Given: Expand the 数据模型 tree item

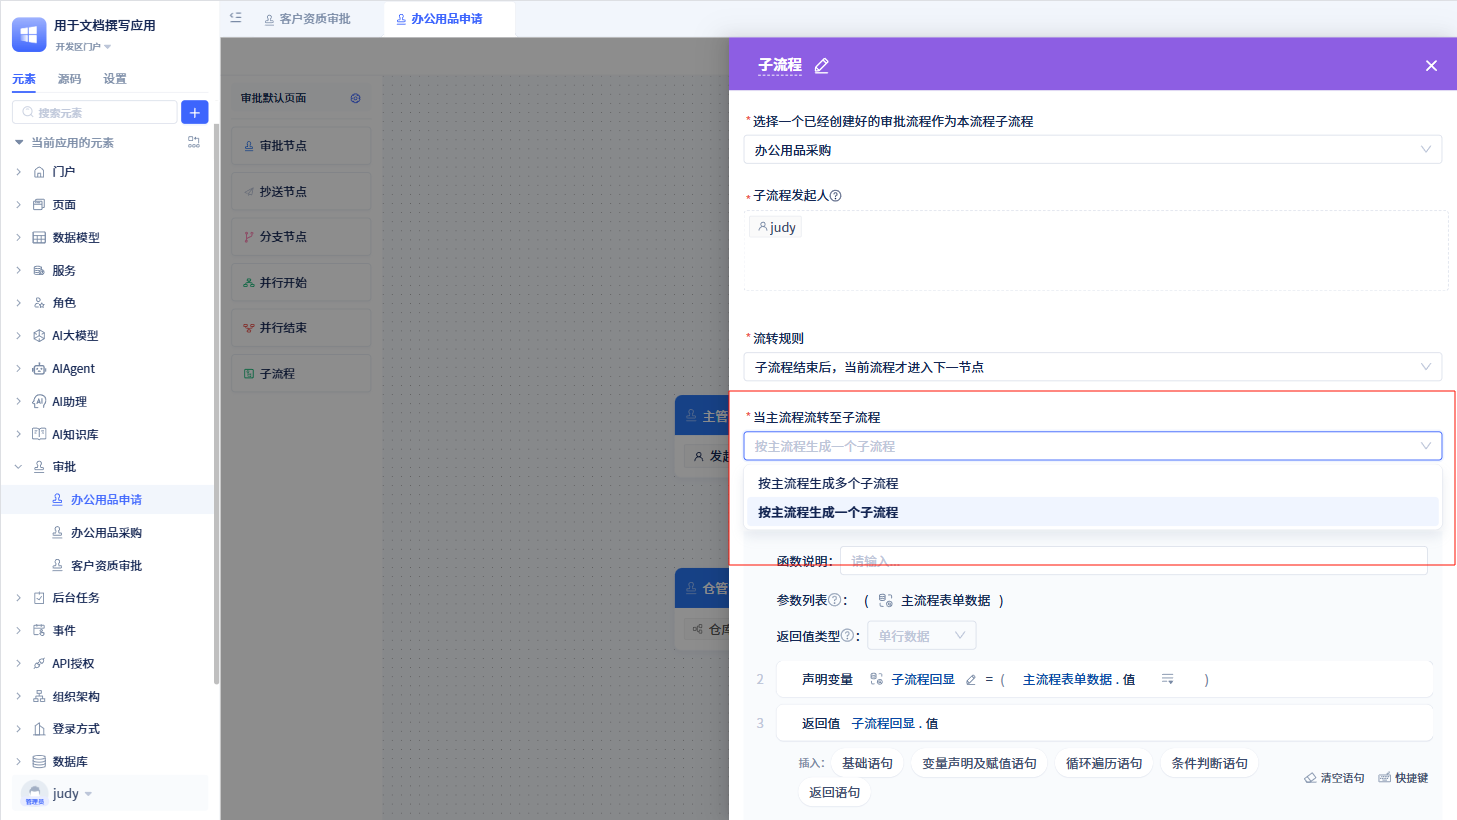Looking at the screenshot, I should click(18, 238).
